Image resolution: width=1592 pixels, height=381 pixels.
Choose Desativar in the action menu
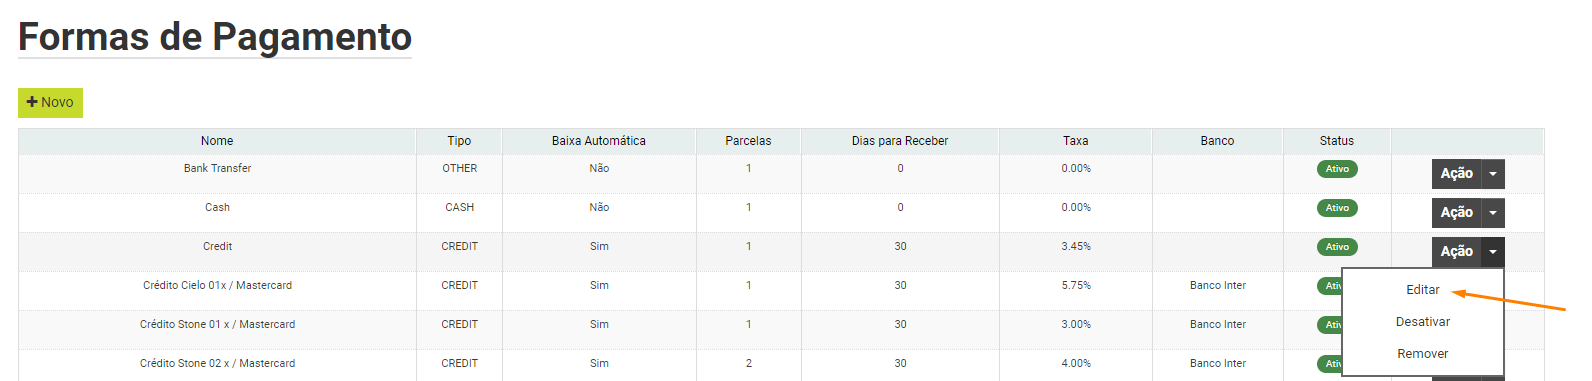point(1422,322)
